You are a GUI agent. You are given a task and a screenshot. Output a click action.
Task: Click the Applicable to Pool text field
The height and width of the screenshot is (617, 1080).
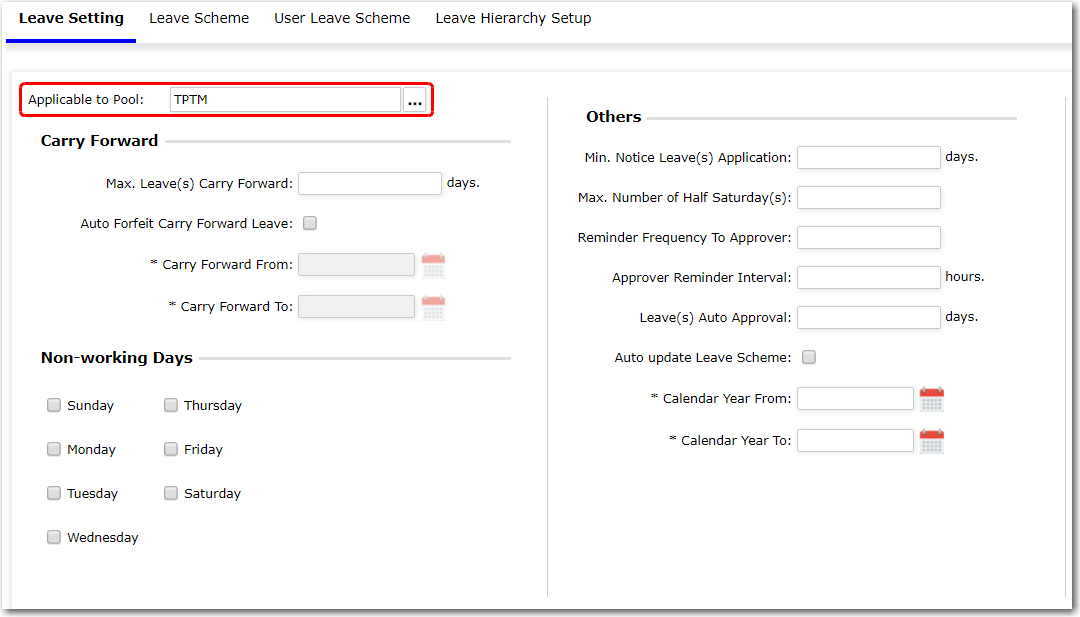(x=285, y=100)
